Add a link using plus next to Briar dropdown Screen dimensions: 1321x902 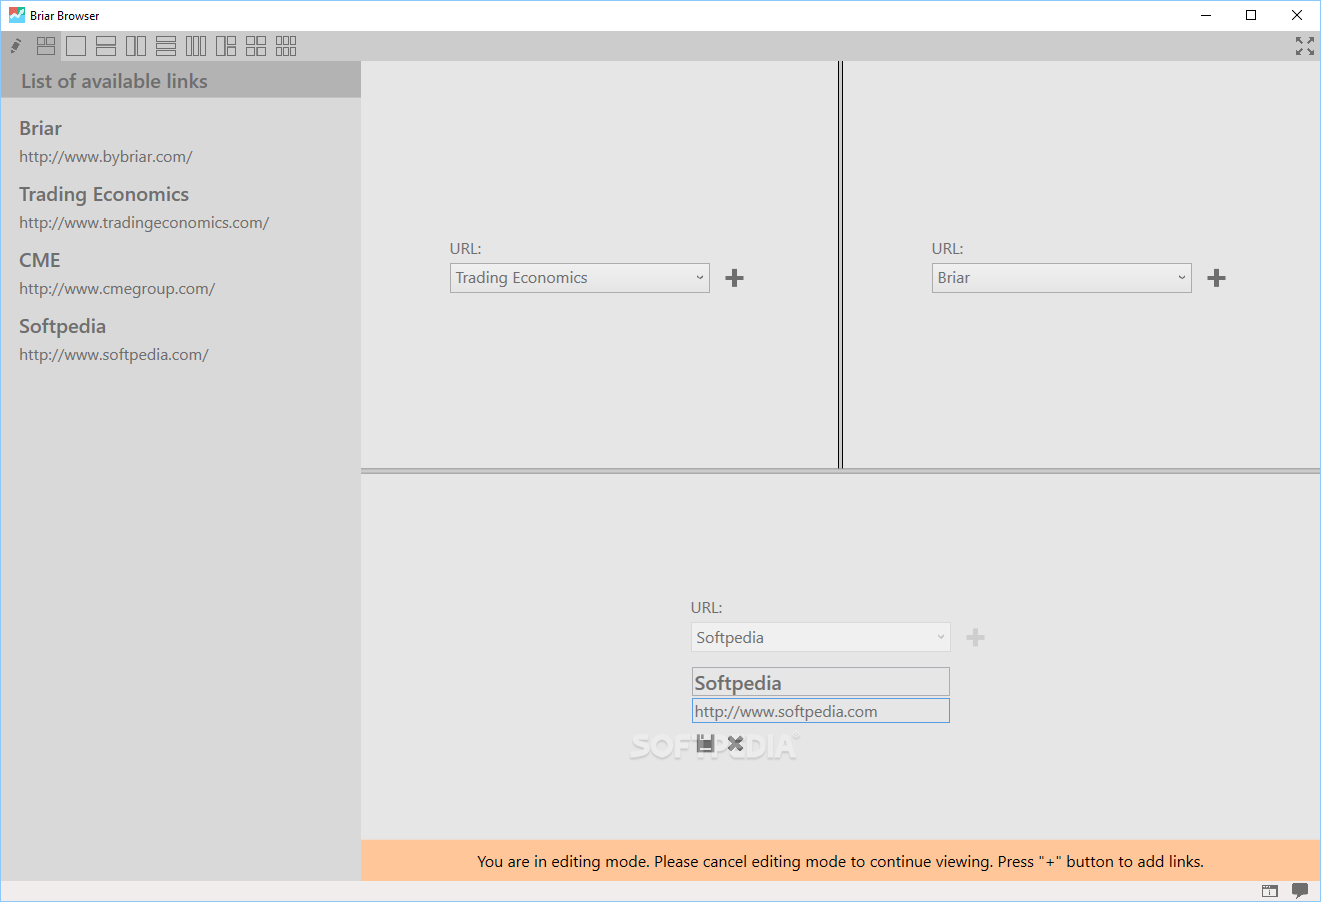coord(1217,278)
